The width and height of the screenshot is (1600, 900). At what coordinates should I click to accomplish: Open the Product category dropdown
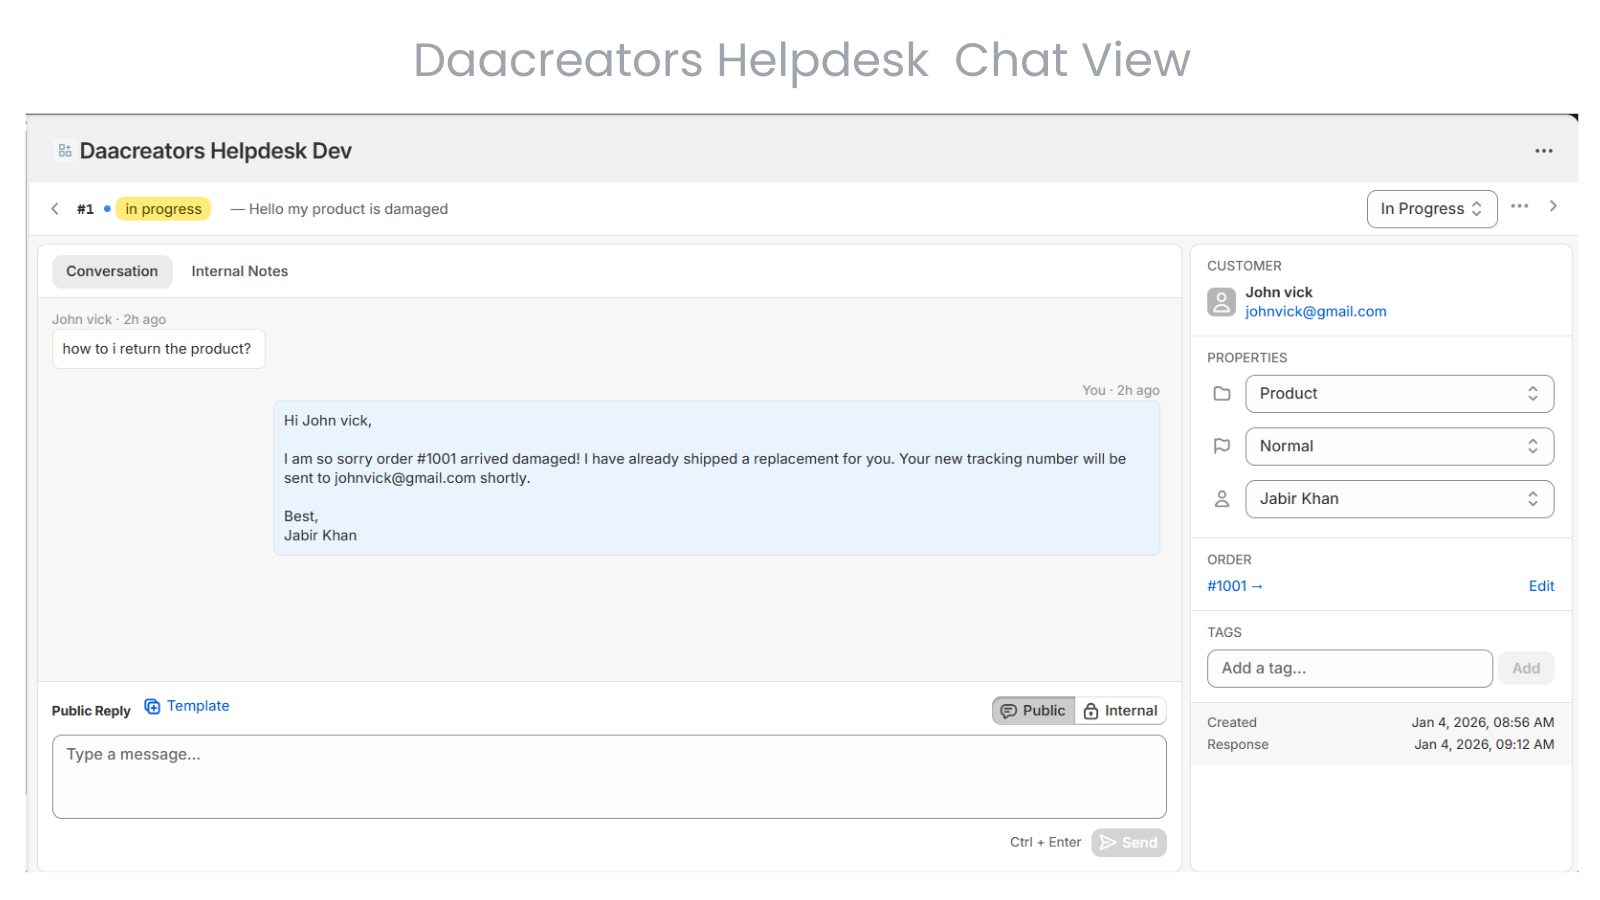[x=1398, y=393]
